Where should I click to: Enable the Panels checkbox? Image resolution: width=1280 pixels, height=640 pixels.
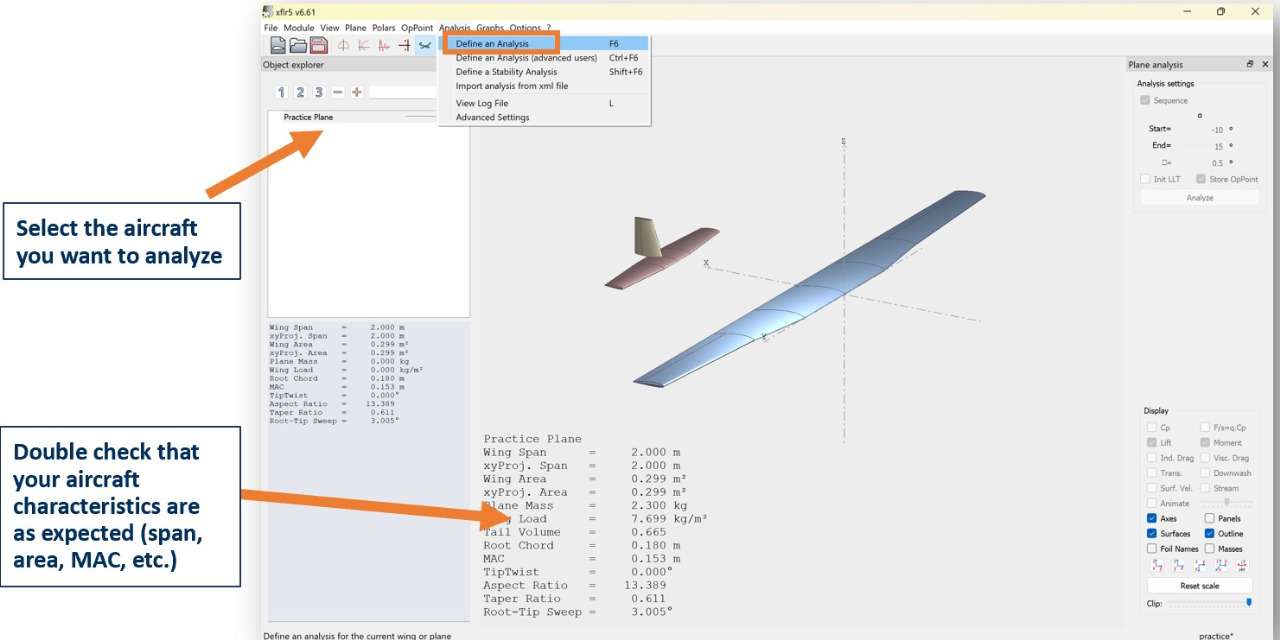(1209, 519)
